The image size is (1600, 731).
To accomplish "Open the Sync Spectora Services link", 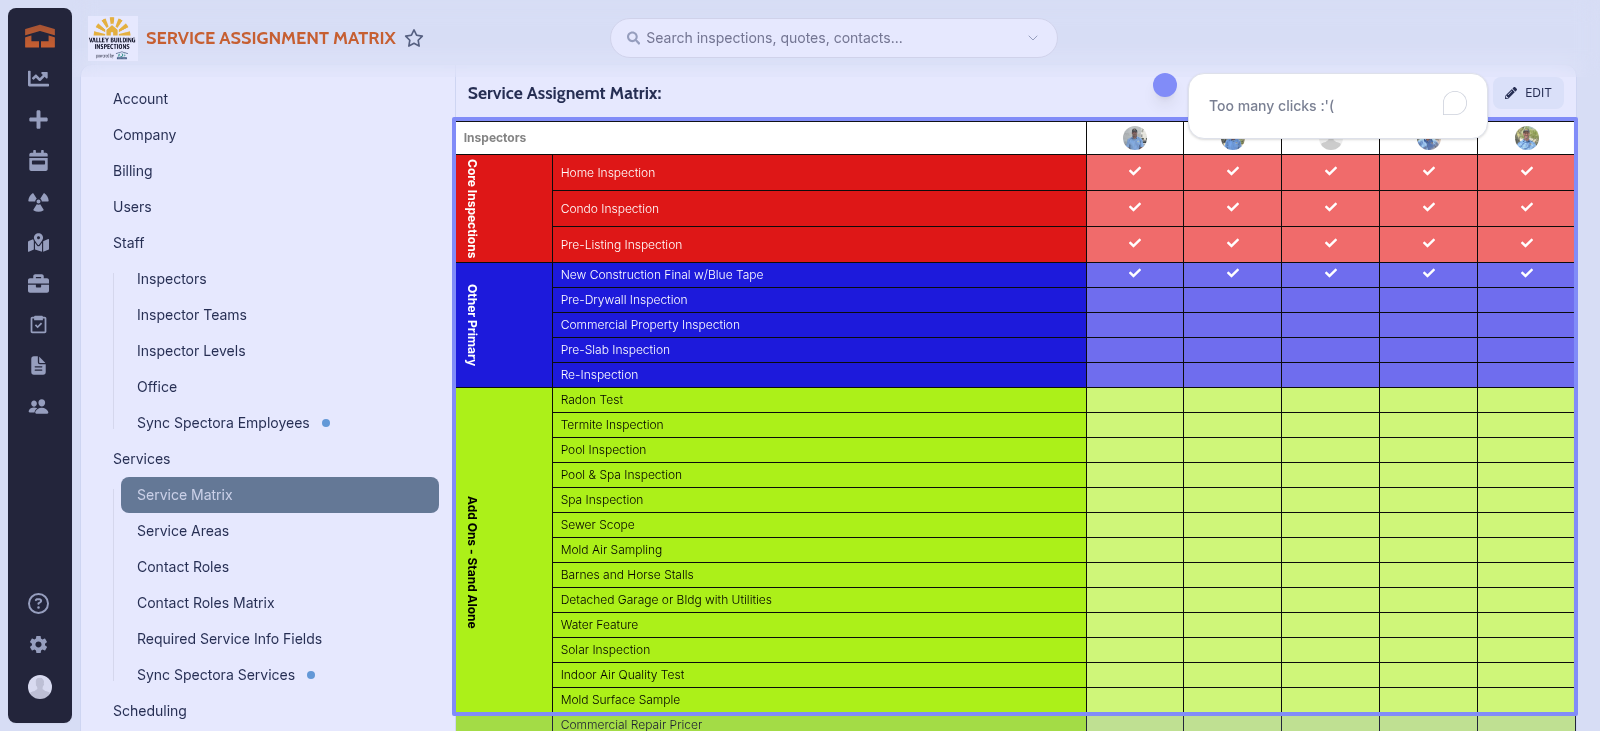I will pos(216,675).
